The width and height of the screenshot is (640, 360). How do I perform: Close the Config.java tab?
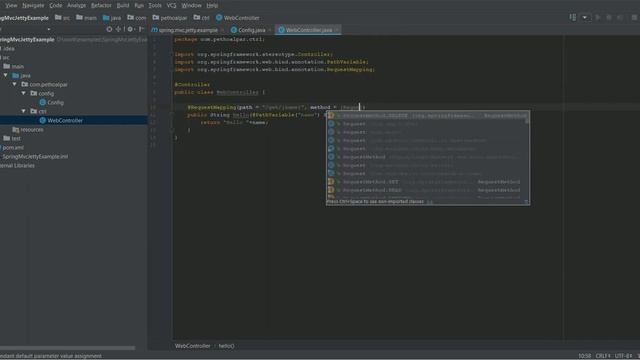coord(270,30)
